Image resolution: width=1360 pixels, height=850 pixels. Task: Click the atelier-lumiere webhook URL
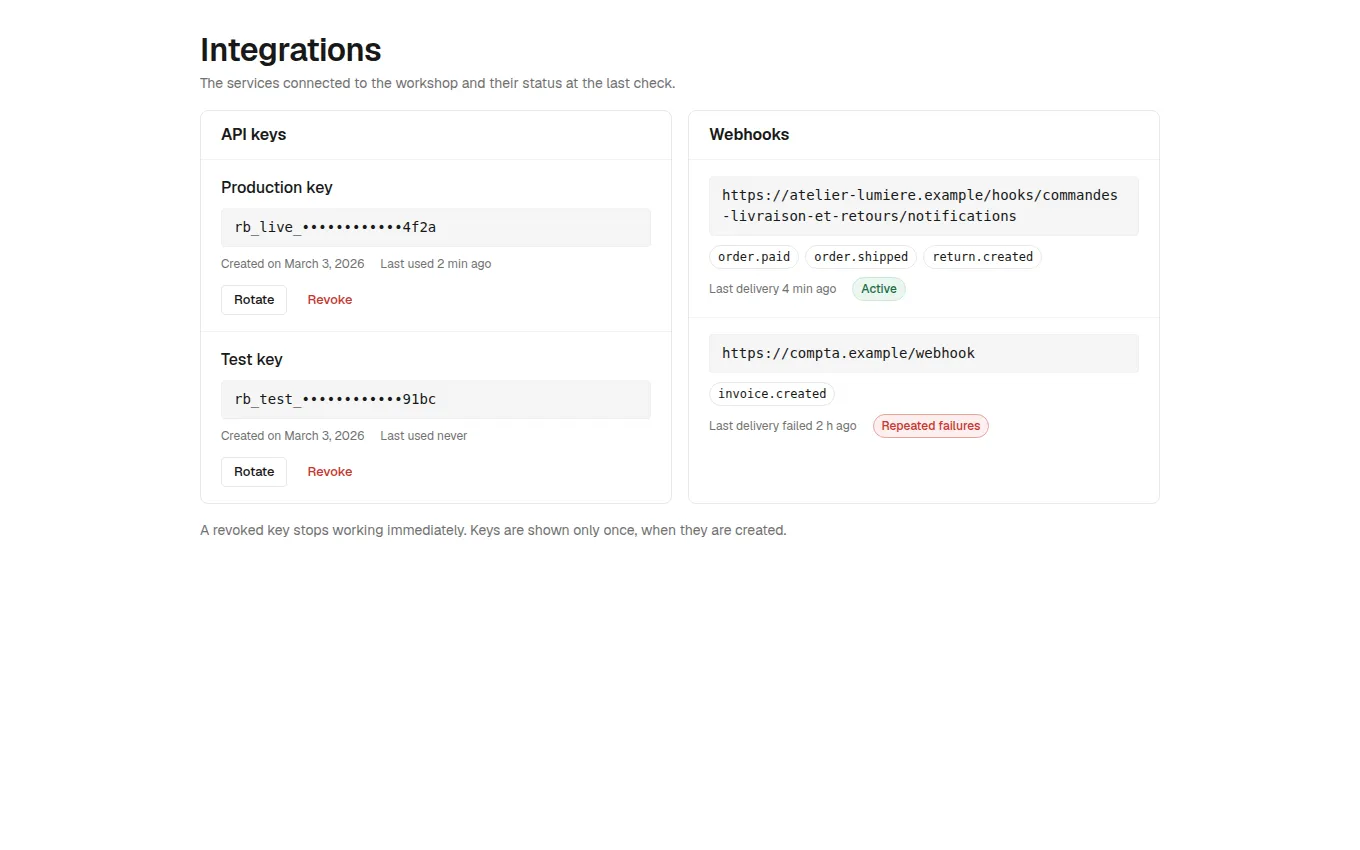tap(924, 206)
